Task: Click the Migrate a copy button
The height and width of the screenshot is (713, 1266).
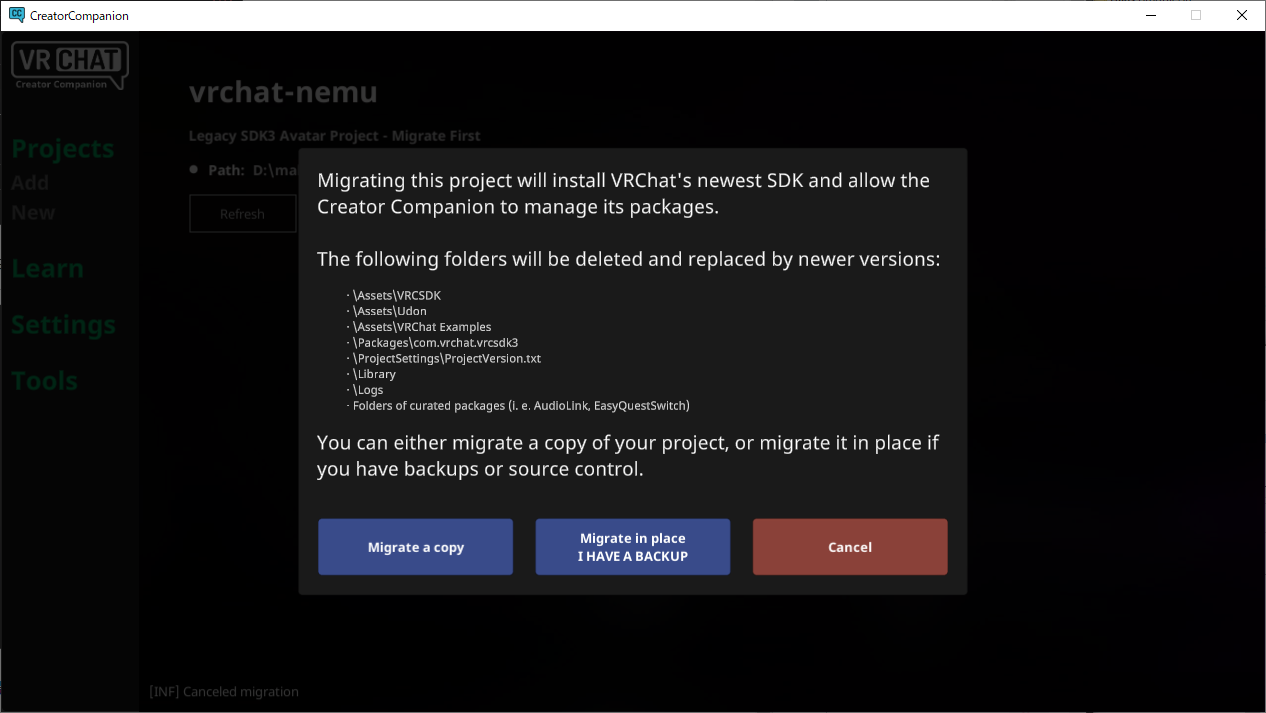Action: point(415,547)
